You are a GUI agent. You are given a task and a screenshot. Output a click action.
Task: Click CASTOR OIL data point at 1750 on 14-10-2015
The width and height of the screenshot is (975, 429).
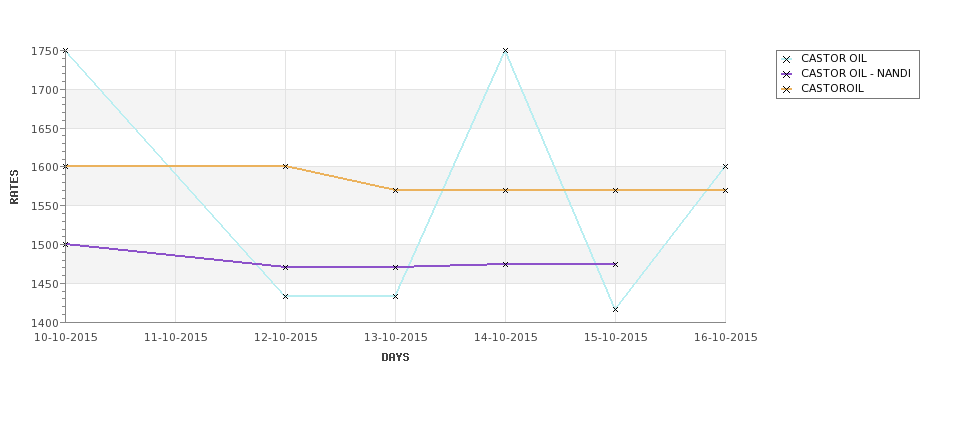(x=506, y=50)
